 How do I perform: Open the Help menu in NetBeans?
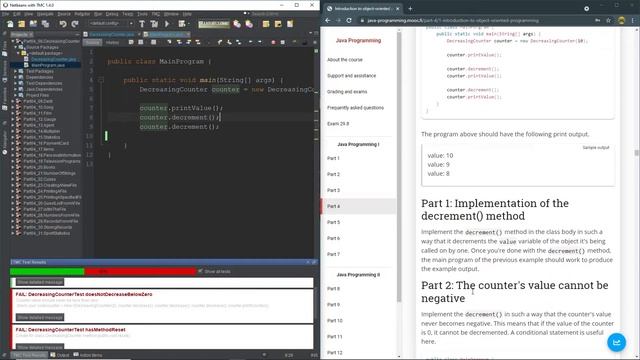[x=187, y=14]
